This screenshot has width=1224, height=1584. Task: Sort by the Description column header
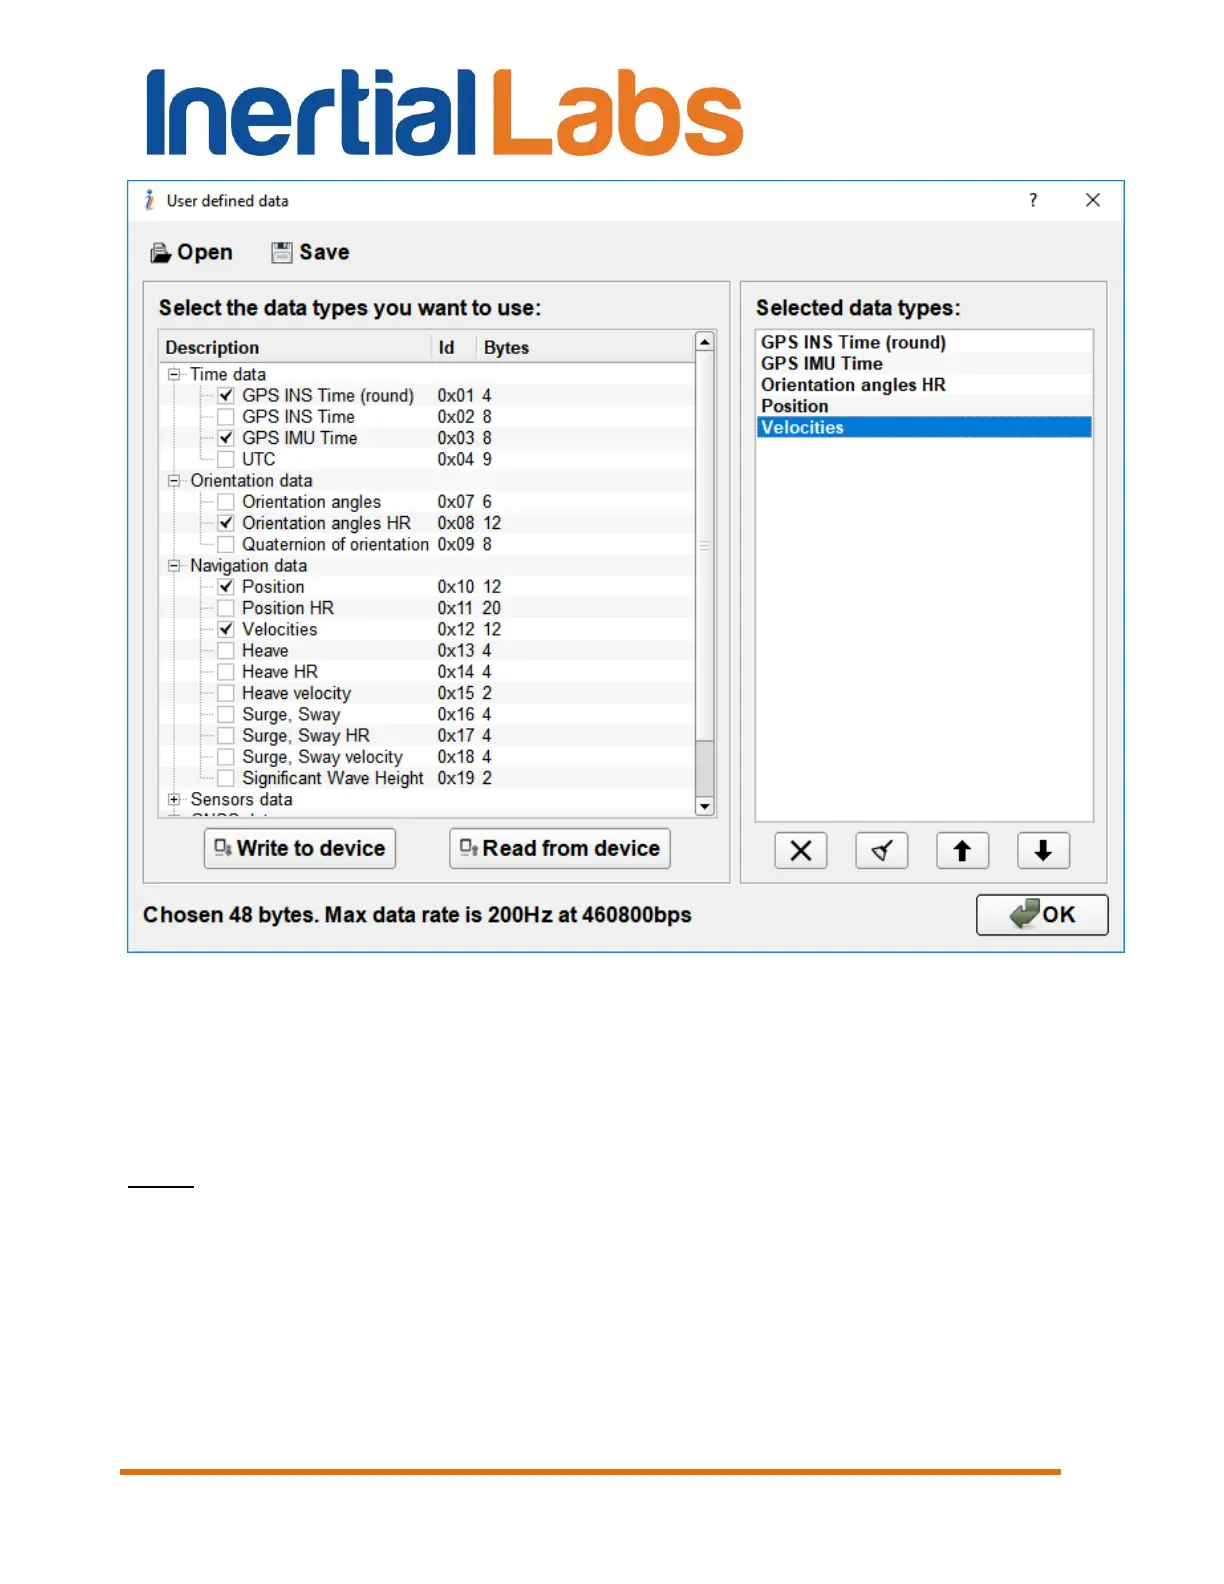click(295, 347)
